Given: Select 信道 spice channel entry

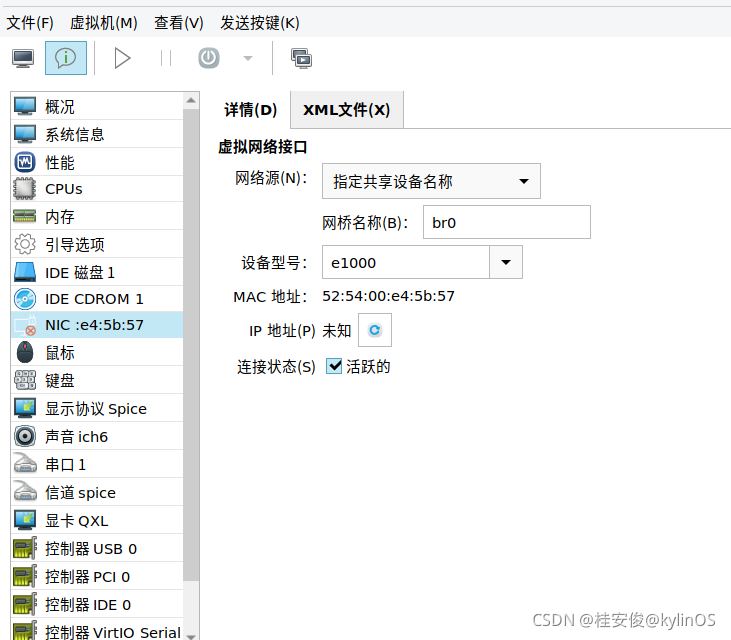Looking at the screenshot, I should click(97, 492).
